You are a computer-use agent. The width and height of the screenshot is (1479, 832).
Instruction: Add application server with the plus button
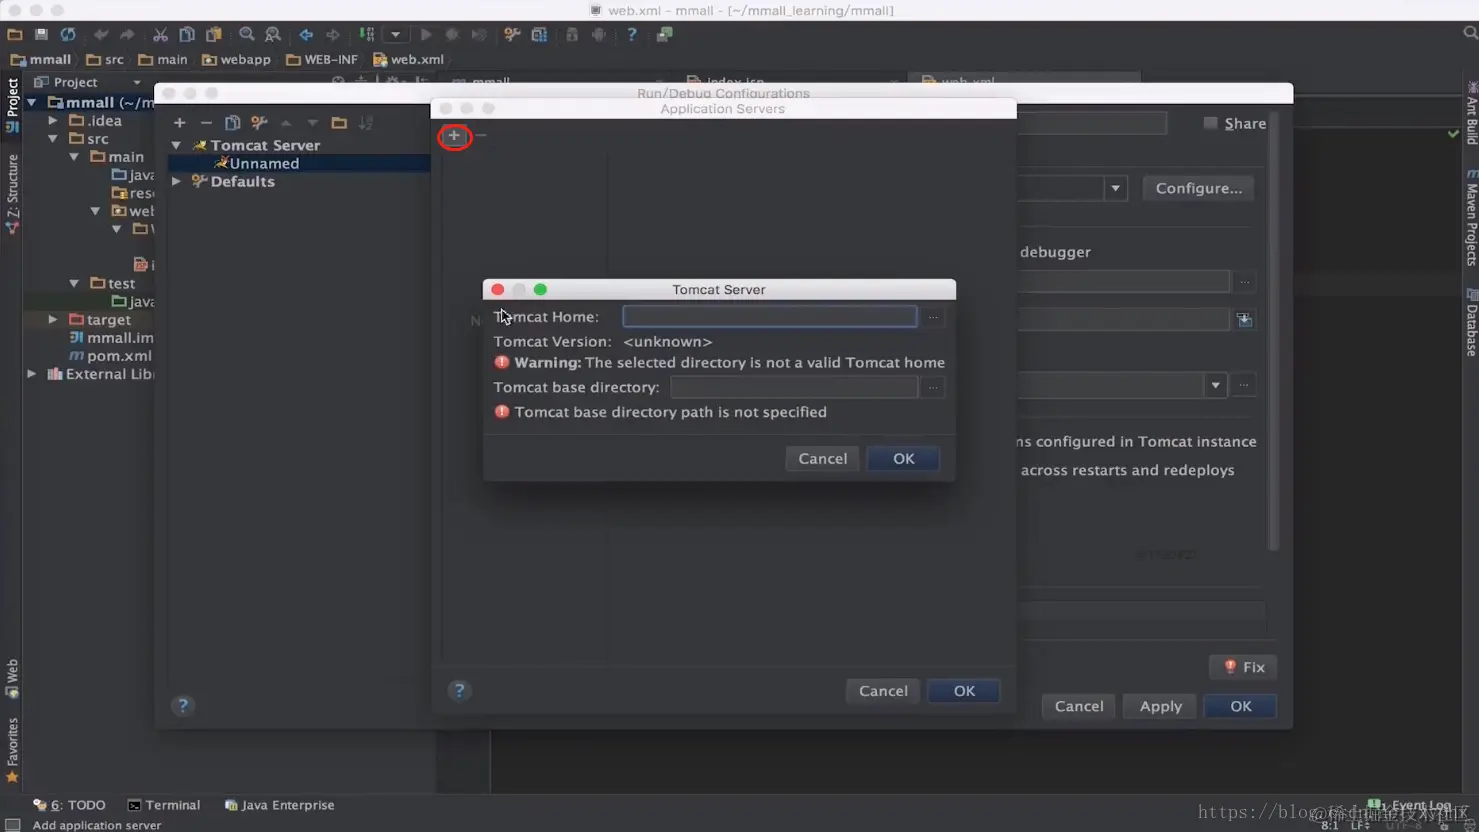click(454, 135)
